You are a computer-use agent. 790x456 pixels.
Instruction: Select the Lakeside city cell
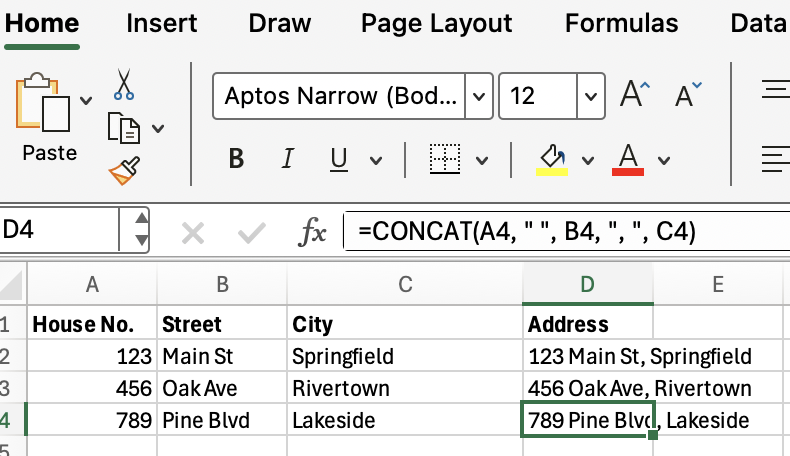[x=405, y=420]
